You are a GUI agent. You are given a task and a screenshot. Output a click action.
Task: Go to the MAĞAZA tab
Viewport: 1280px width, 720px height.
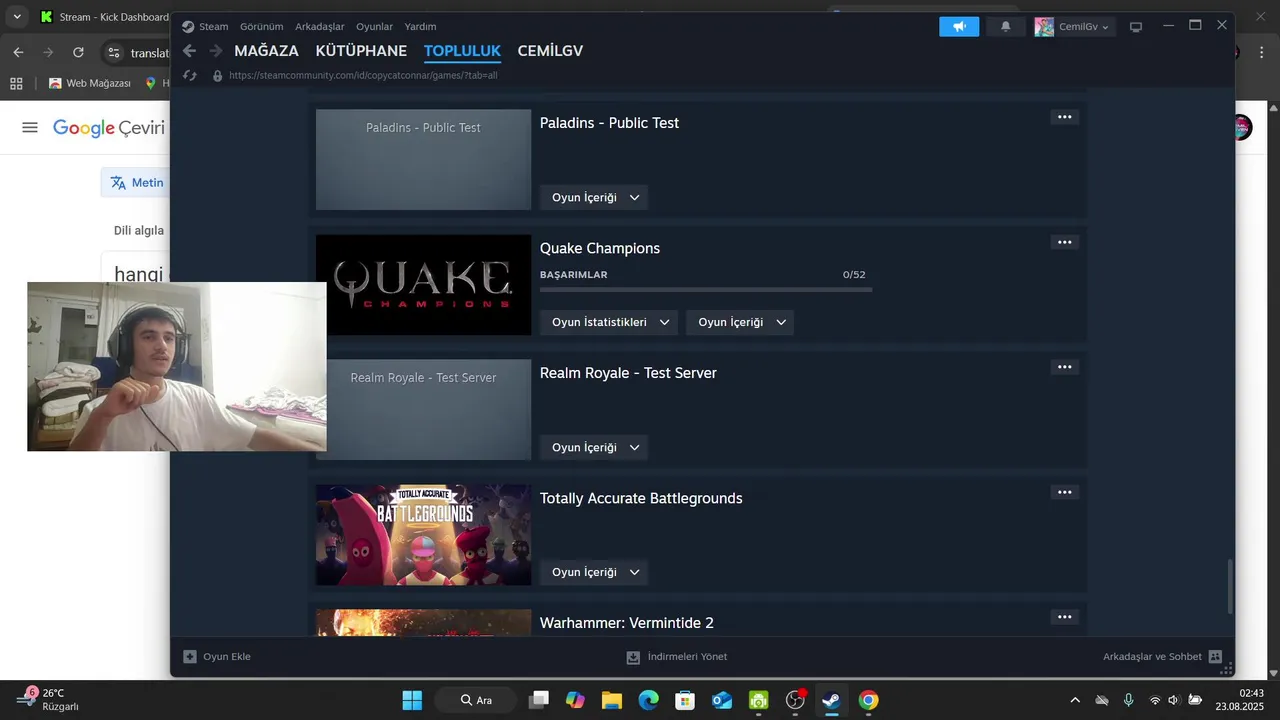[x=266, y=51]
